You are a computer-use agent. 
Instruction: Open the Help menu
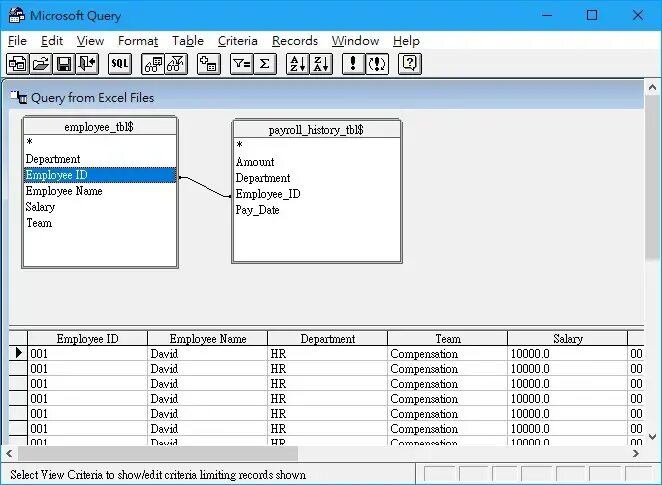click(x=406, y=41)
